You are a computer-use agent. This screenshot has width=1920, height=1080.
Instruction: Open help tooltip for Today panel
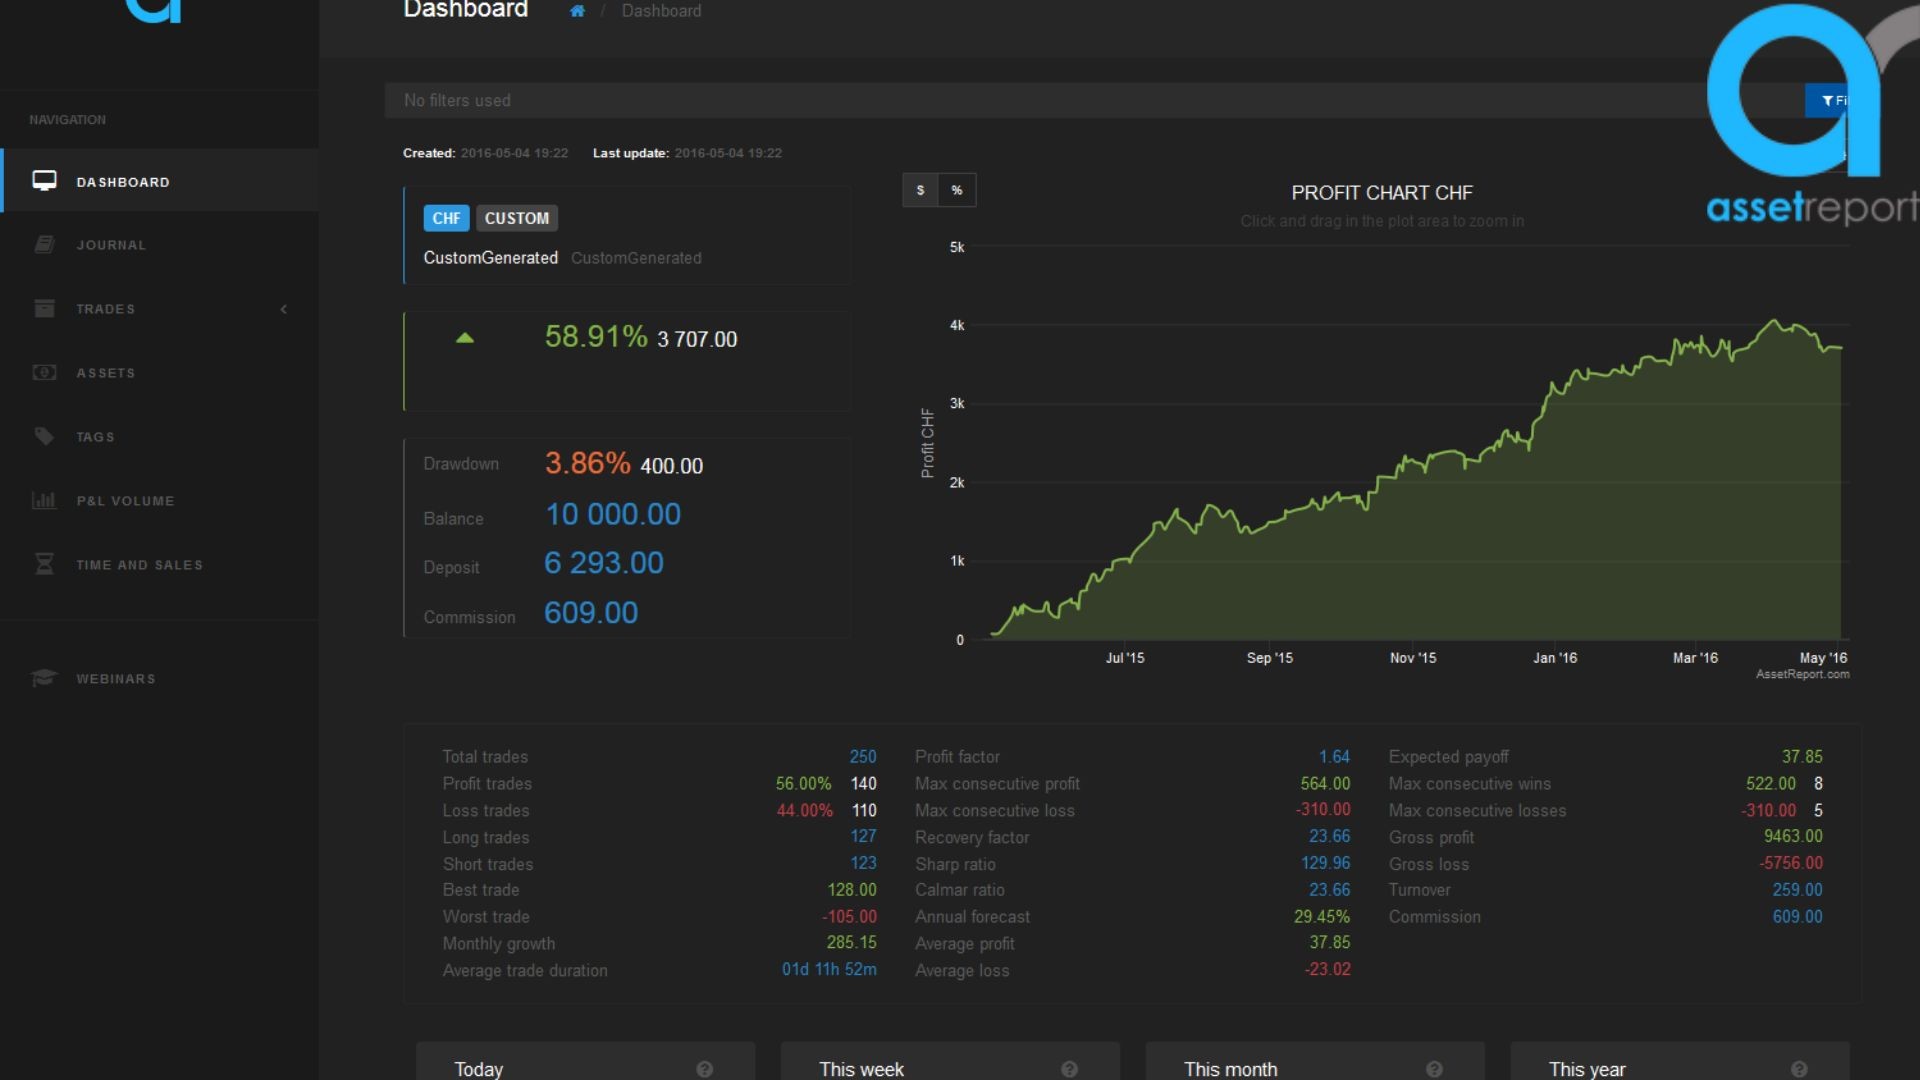[x=704, y=1069]
